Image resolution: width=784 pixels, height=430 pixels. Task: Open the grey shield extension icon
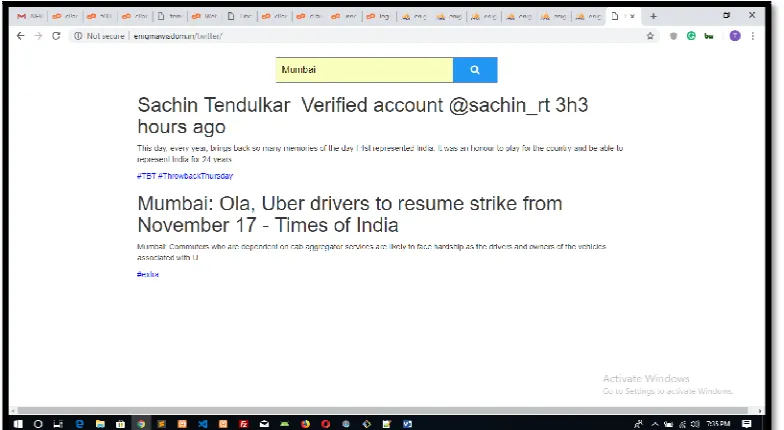674,36
